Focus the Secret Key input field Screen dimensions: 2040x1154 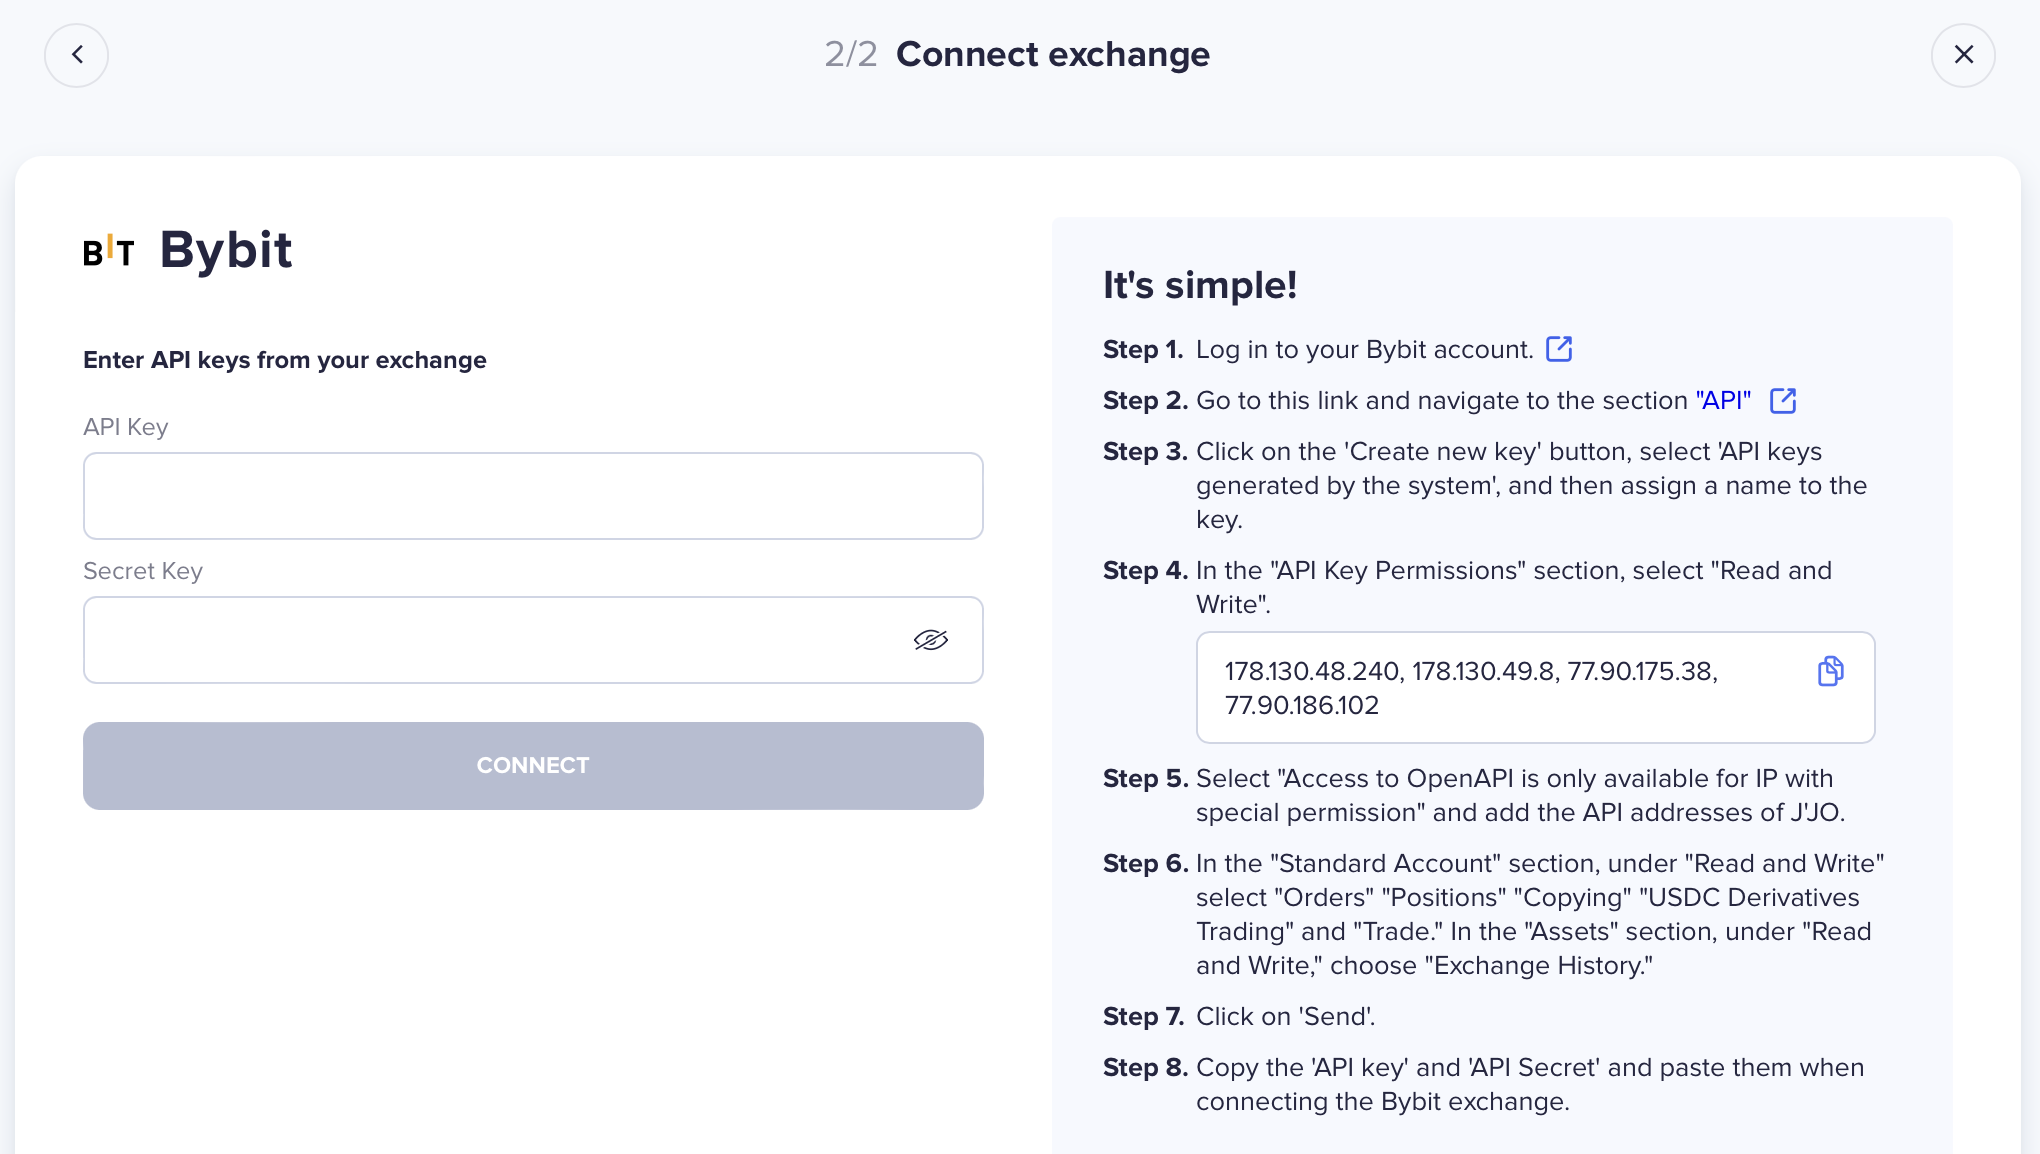490,640
